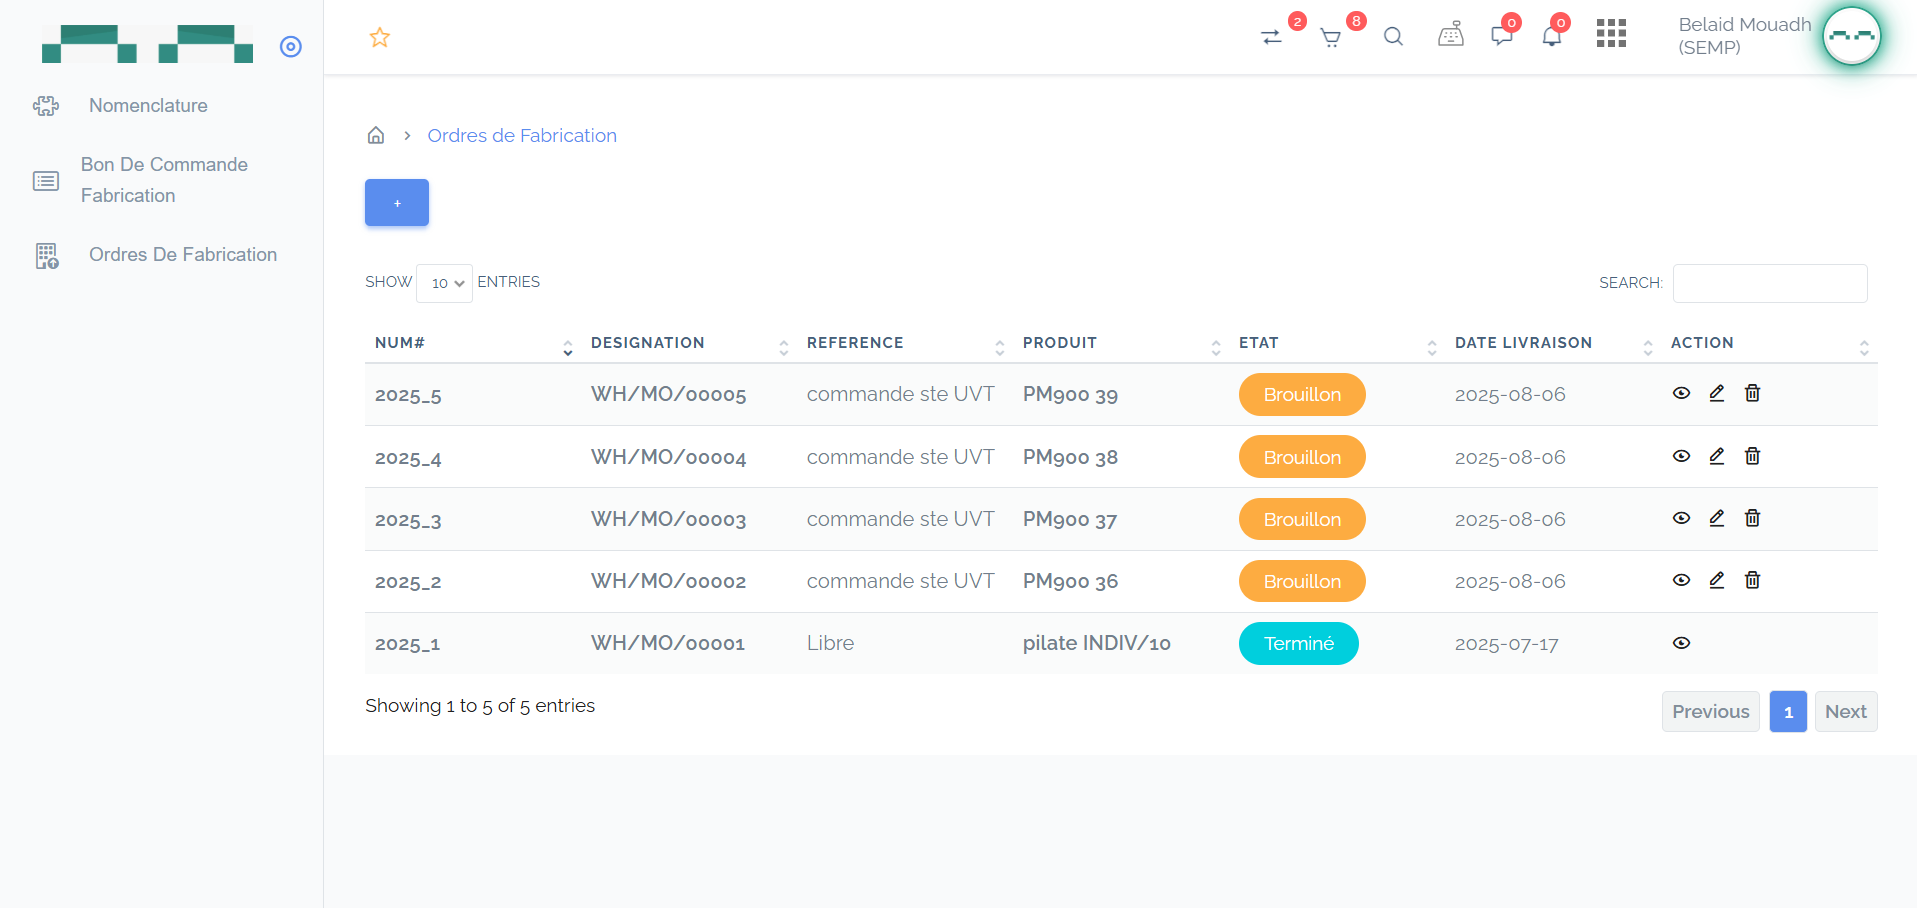Click the Brouillon badge for 2025_5

1302,394
